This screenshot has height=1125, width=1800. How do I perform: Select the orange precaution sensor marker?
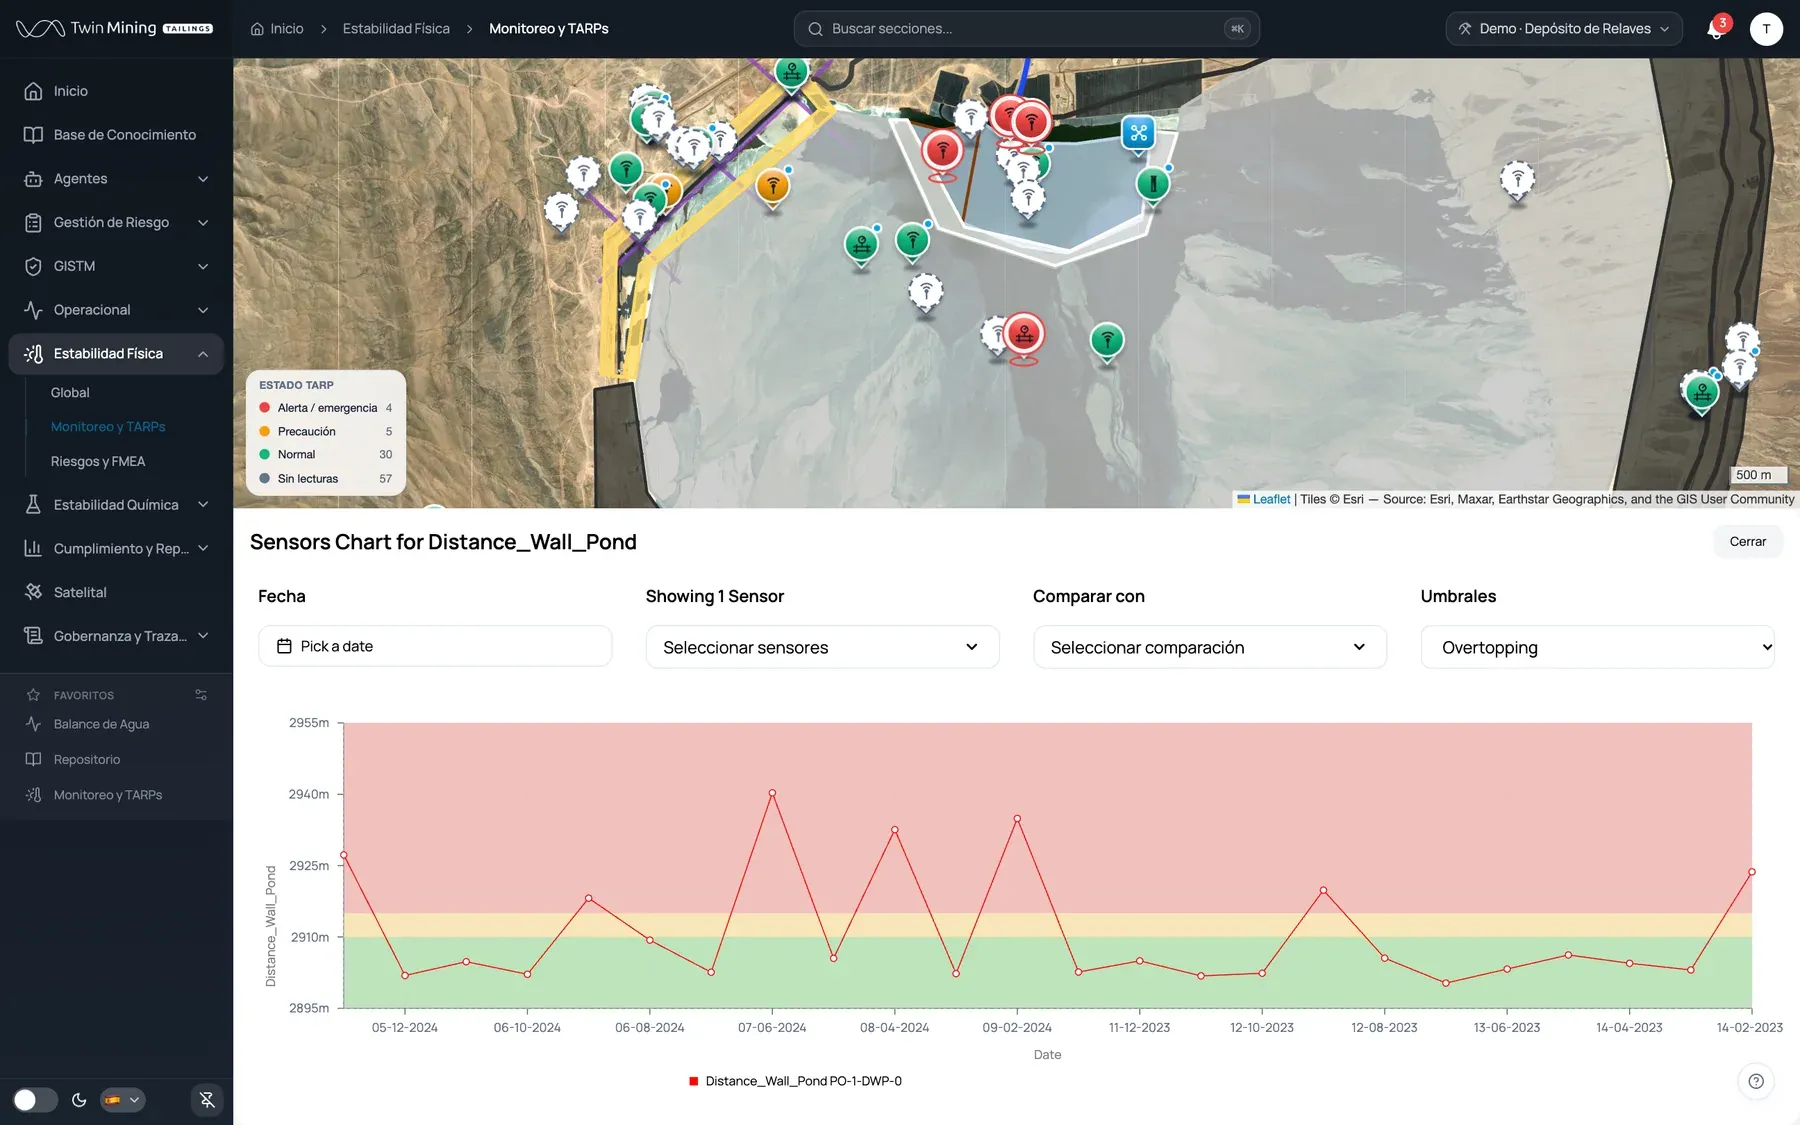point(772,186)
